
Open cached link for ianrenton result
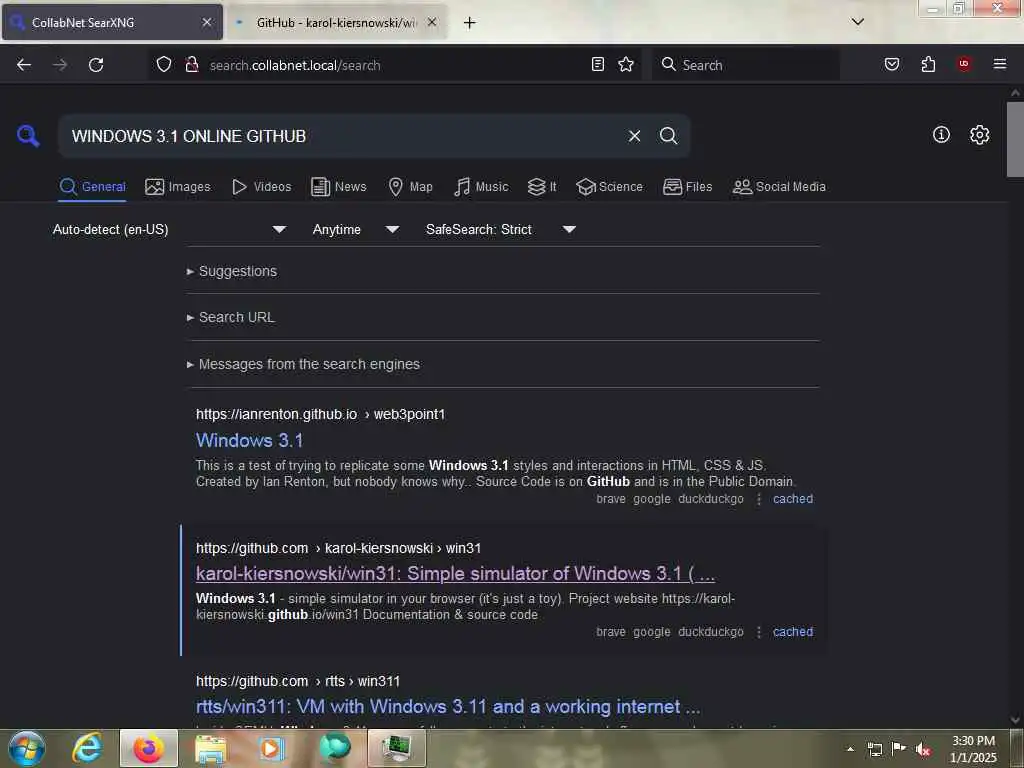coord(793,499)
